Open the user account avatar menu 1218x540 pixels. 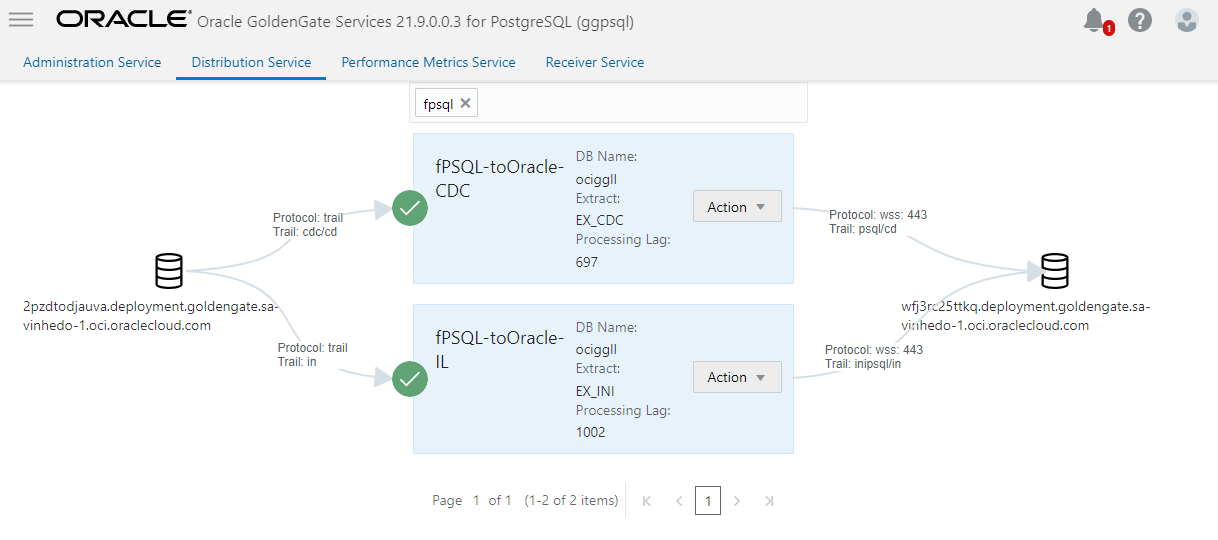(1187, 20)
